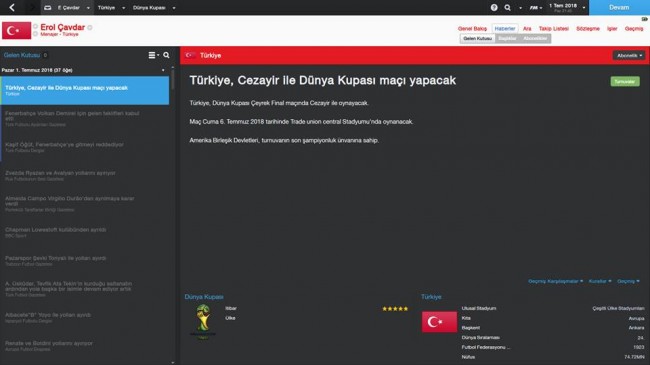
Task: Click the inbox list scrollbar thumb
Action: [x=172, y=80]
